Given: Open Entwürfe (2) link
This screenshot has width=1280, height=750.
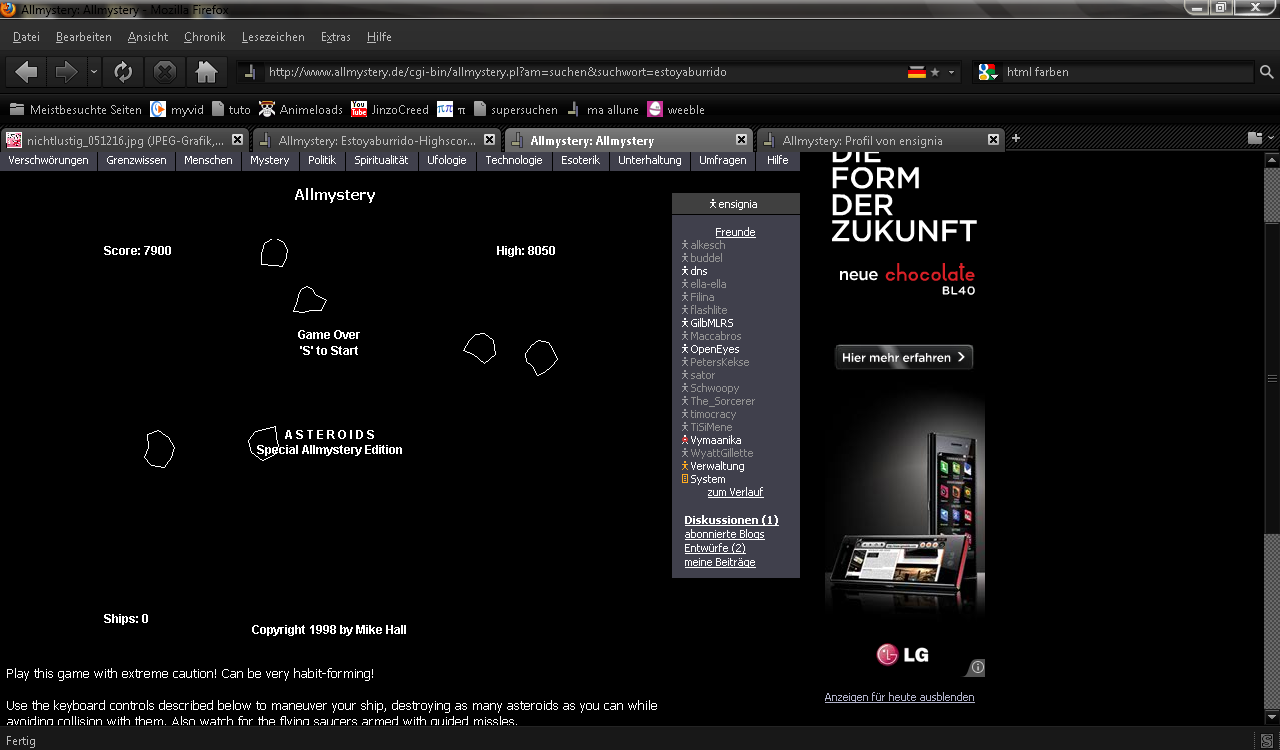Looking at the screenshot, I should point(715,548).
